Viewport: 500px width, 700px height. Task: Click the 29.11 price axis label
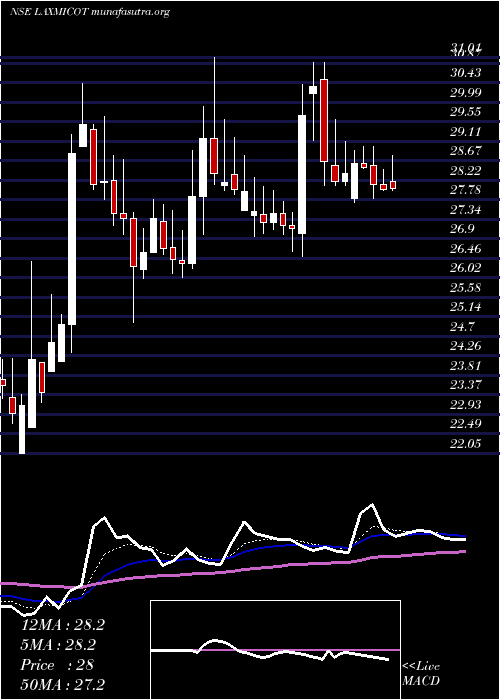pyautogui.click(x=467, y=131)
